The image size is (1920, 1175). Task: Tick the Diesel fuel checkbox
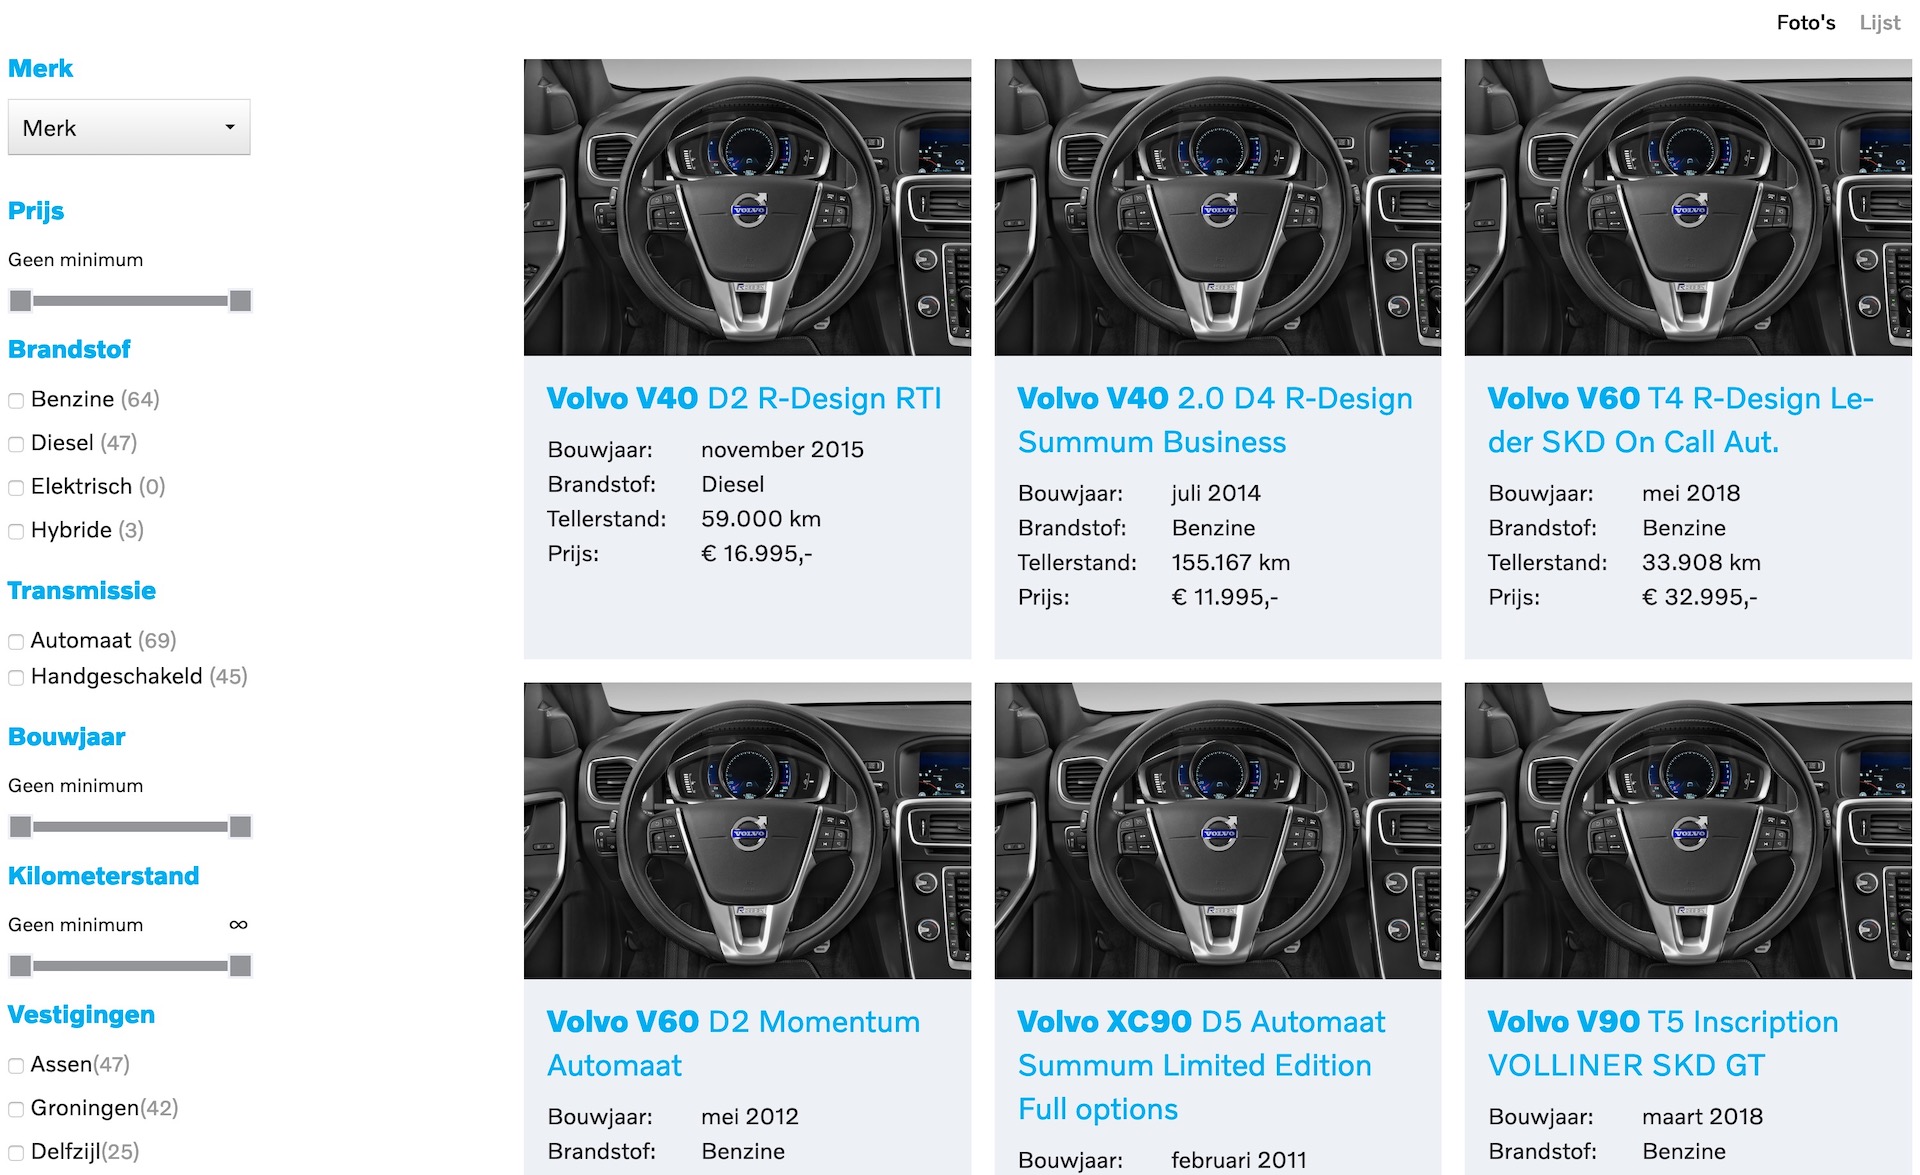pos(16,444)
